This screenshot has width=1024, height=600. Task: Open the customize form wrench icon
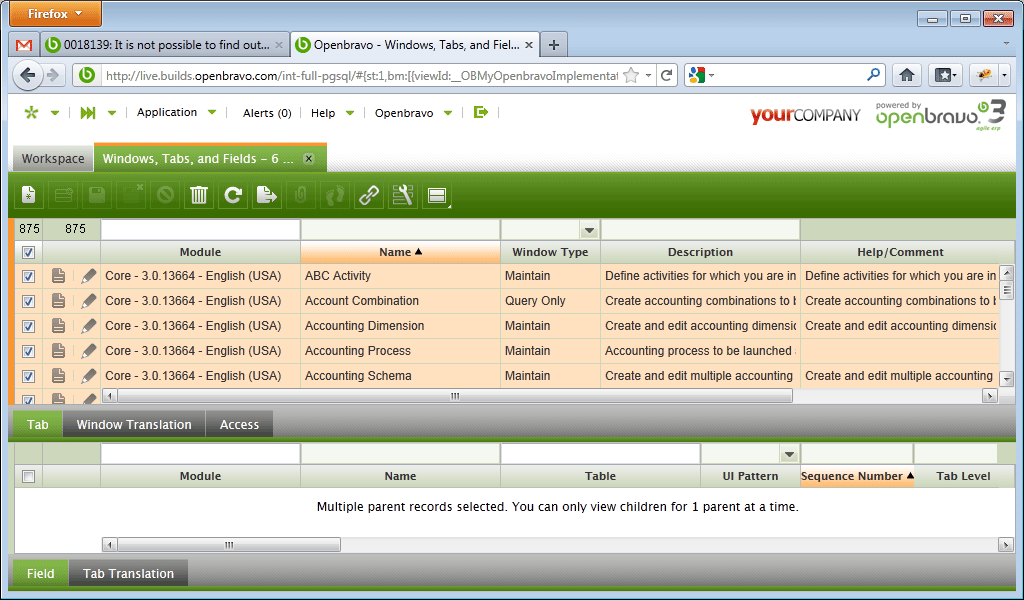(x=403, y=196)
